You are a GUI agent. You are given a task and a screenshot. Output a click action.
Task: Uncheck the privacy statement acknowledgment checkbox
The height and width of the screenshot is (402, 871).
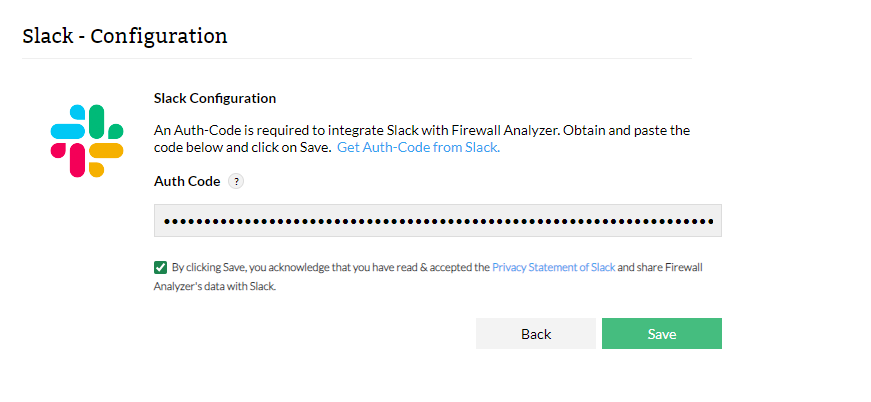(160, 267)
